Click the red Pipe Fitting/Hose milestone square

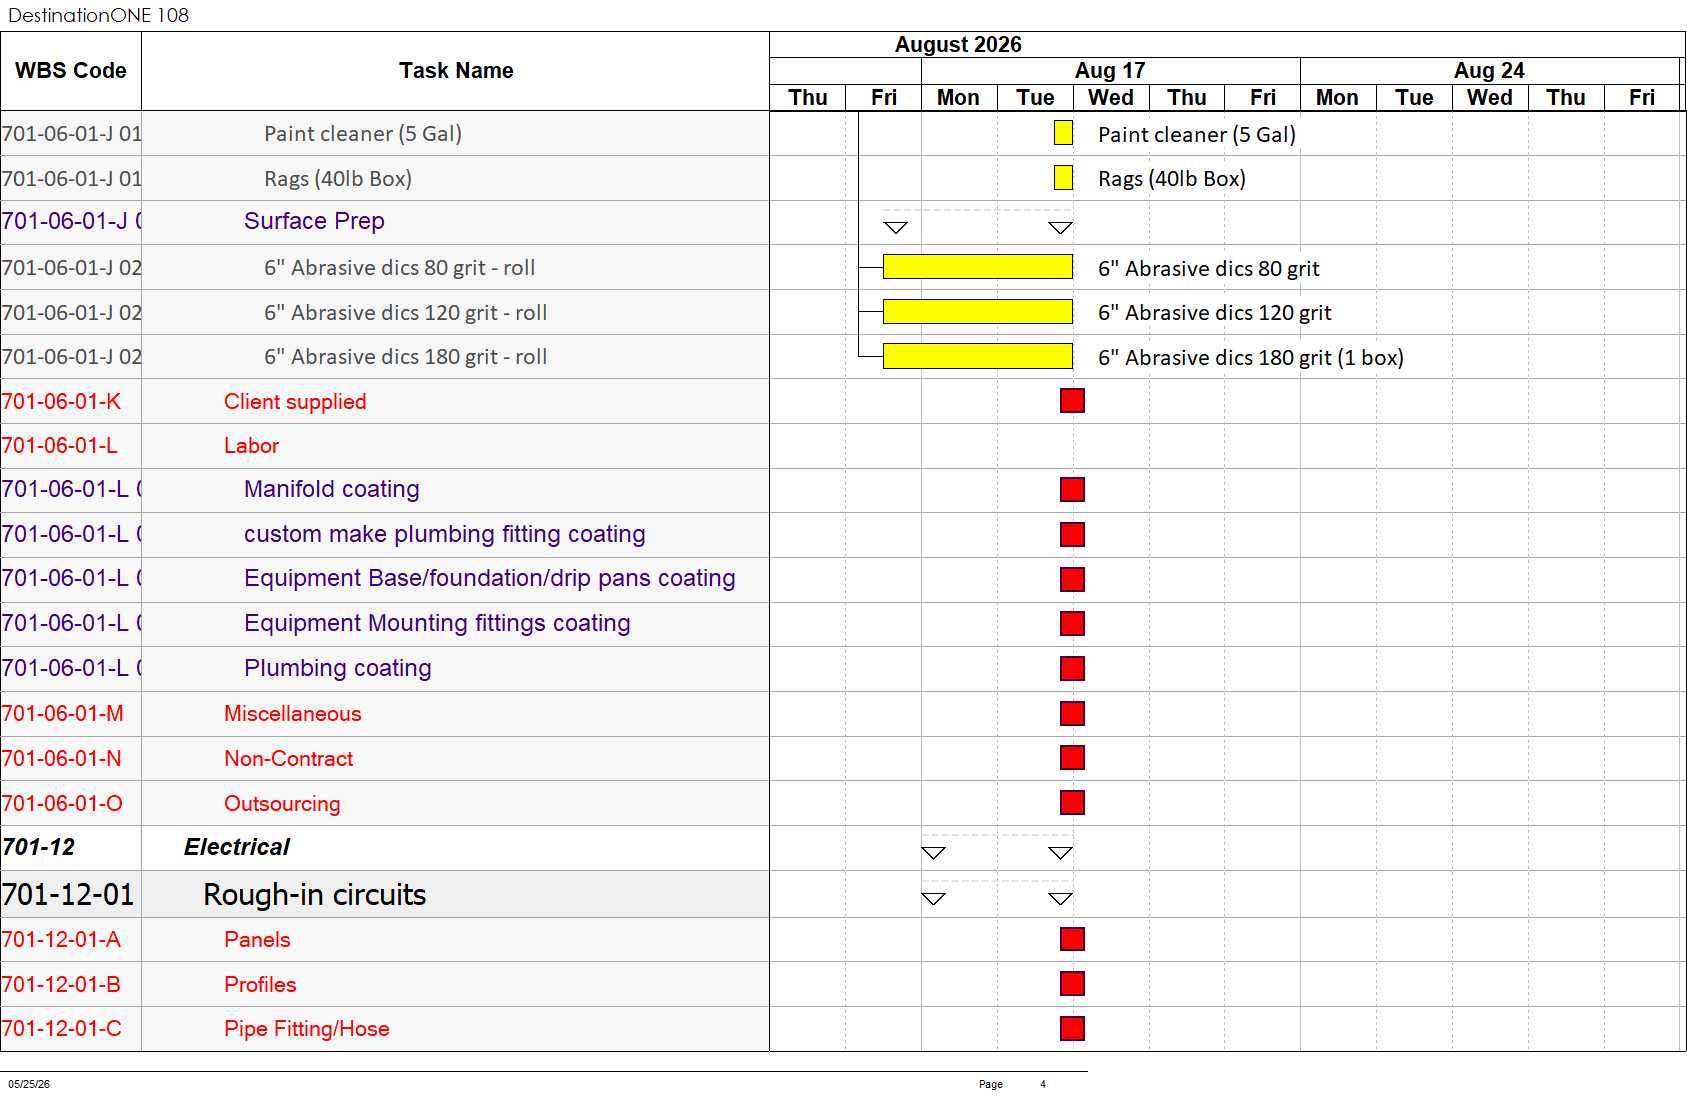(x=1072, y=1028)
